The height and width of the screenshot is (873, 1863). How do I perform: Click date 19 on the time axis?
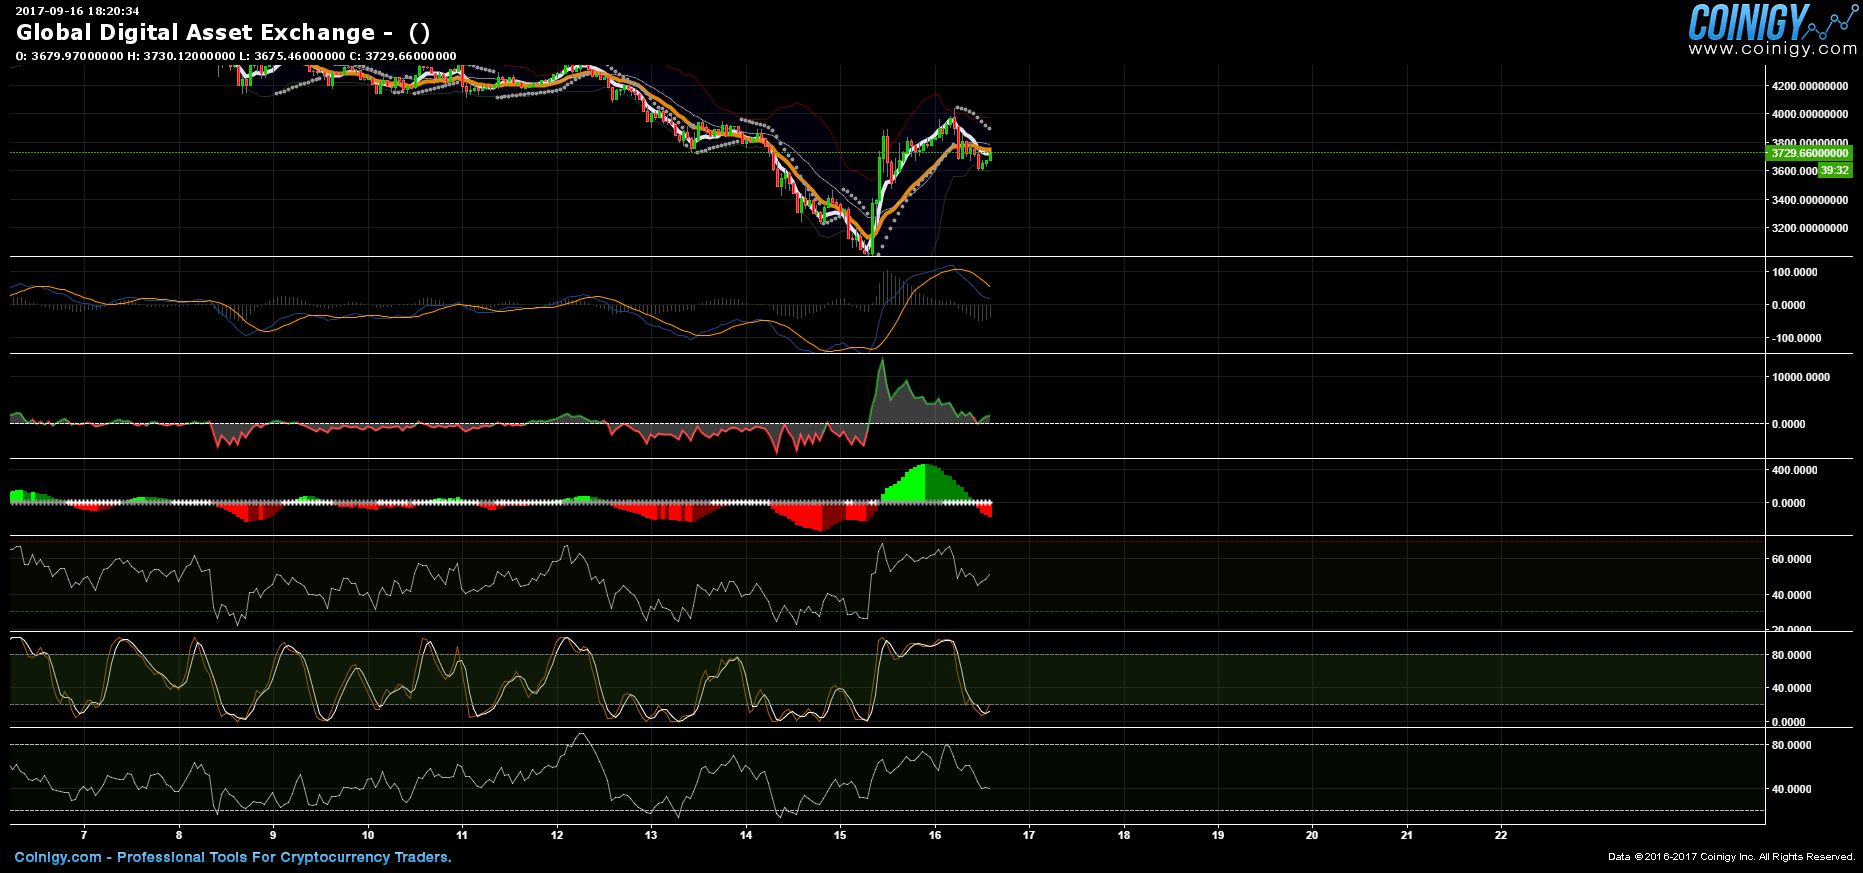point(1218,835)
